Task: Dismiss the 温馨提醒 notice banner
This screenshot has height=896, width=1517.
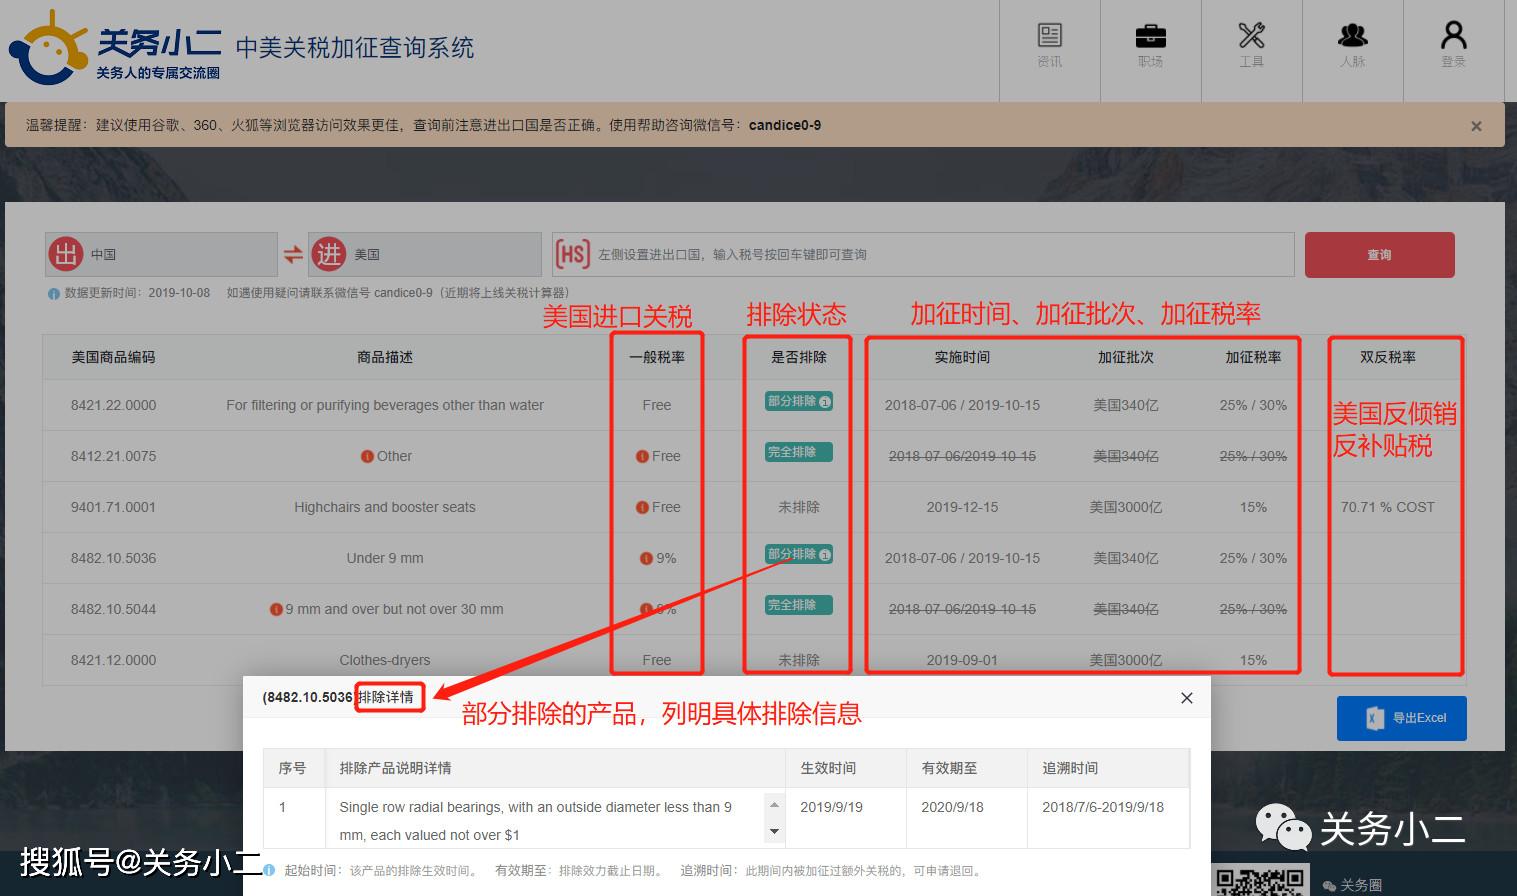Action: tap(1476, 126)
